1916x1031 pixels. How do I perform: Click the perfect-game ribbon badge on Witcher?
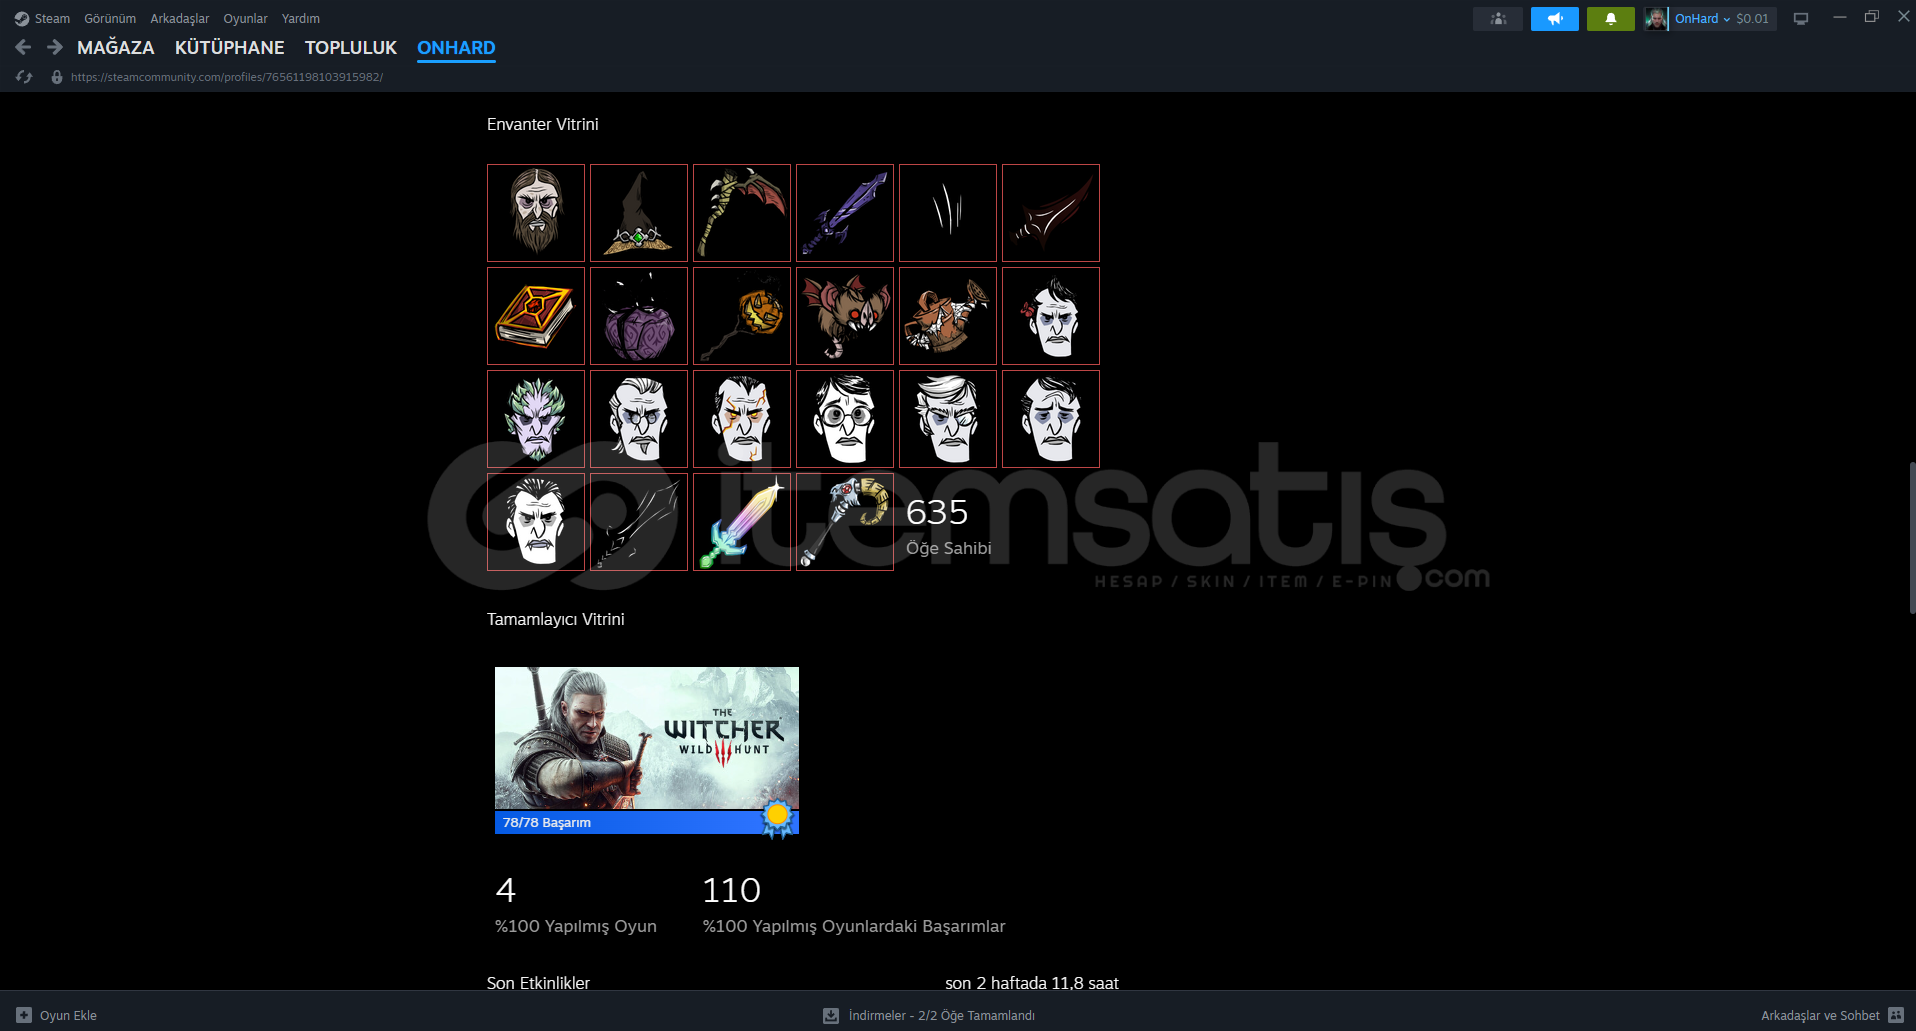pos(777,819)
